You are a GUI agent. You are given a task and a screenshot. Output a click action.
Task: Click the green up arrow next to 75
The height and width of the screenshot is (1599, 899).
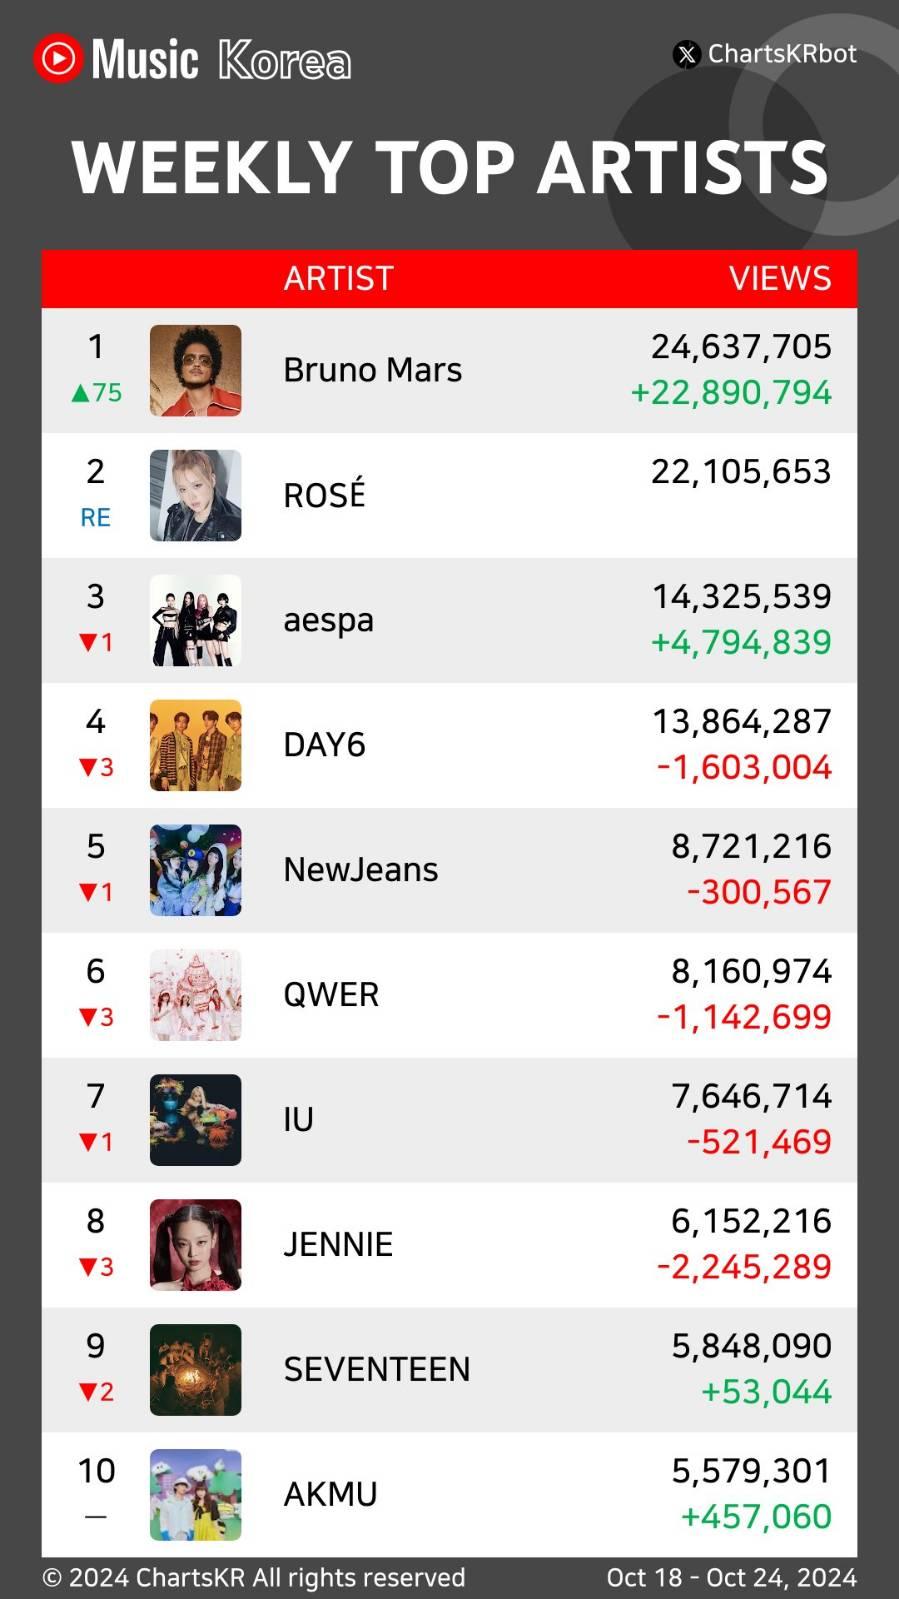coord(80,393)
